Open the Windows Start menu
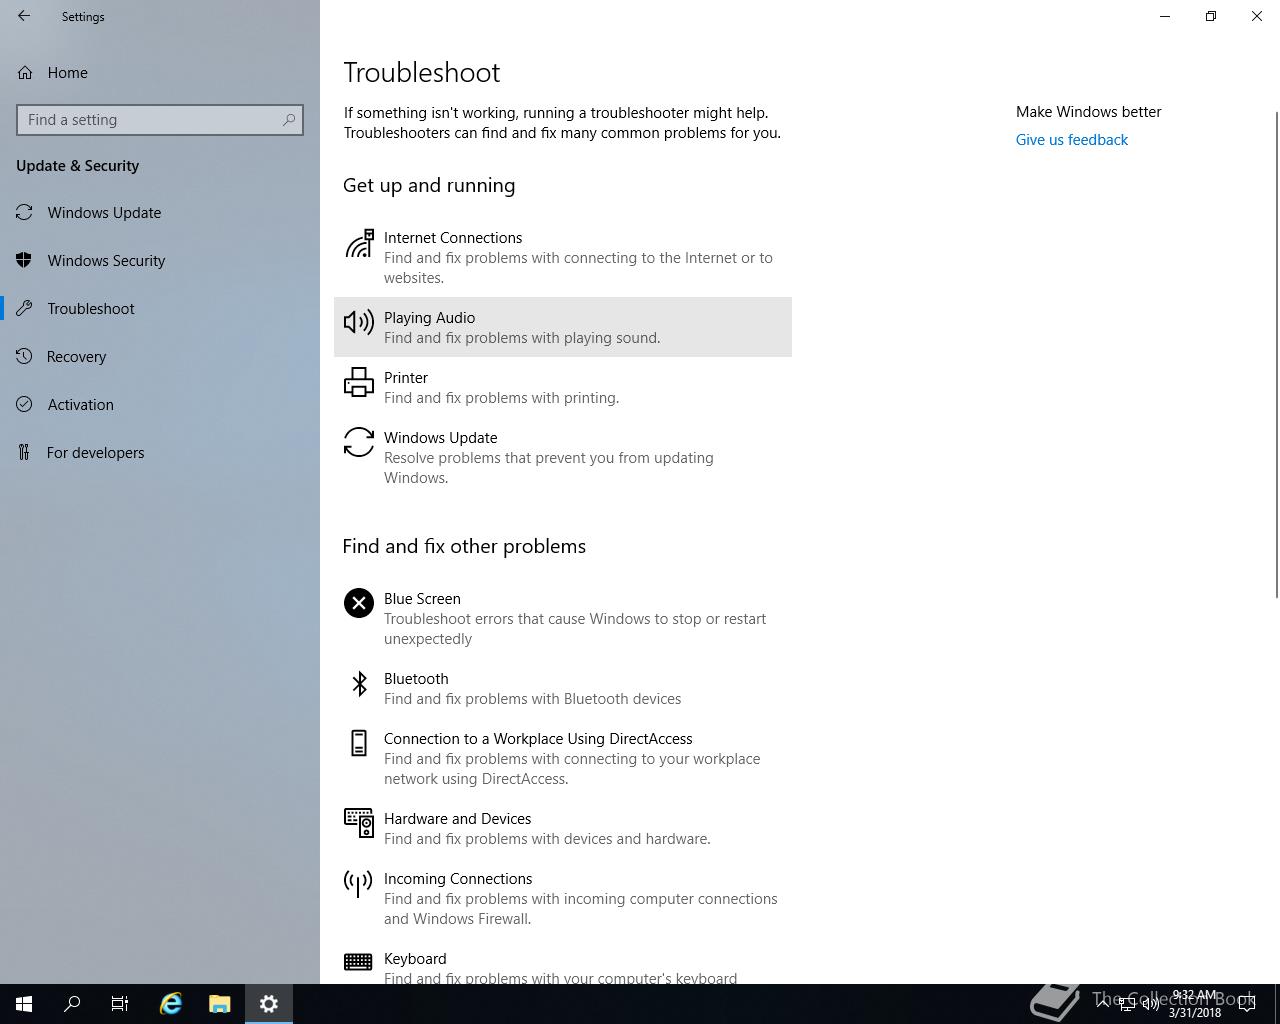 tap(24, 1004)
